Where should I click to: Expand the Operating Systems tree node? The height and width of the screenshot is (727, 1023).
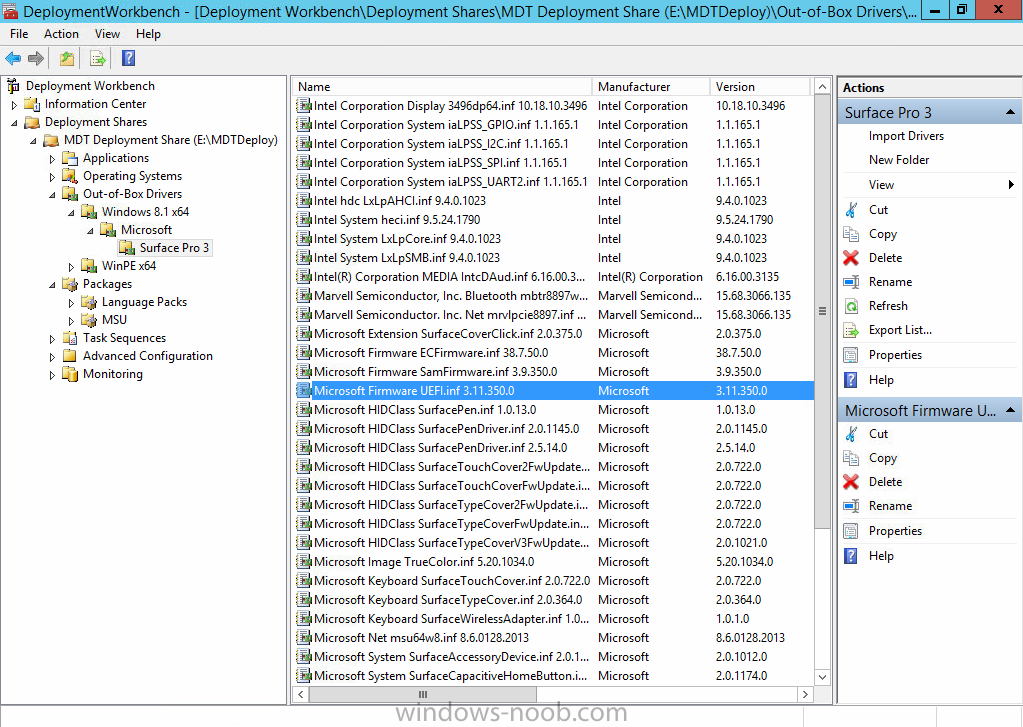click(52, 176)
